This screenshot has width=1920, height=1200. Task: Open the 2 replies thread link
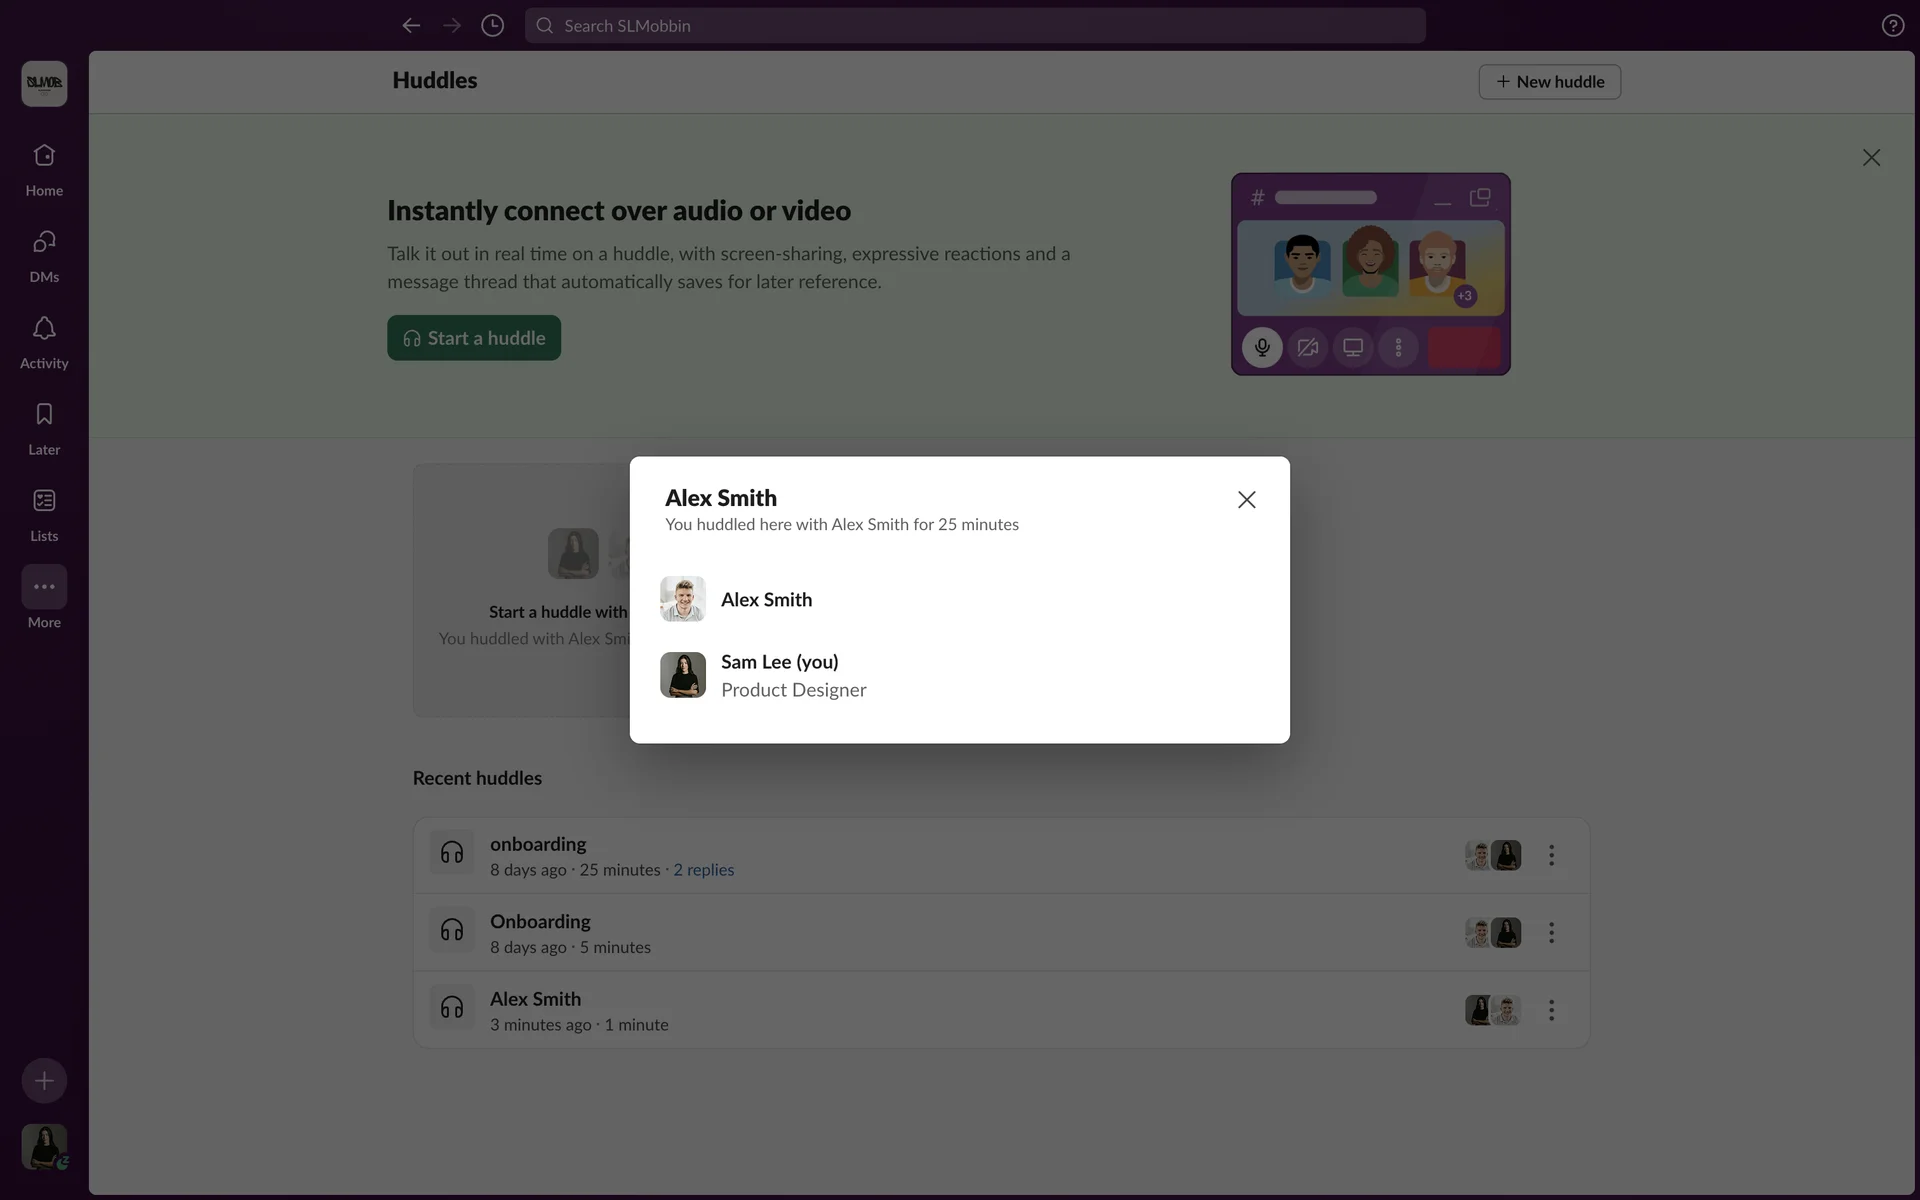(703, 870)
